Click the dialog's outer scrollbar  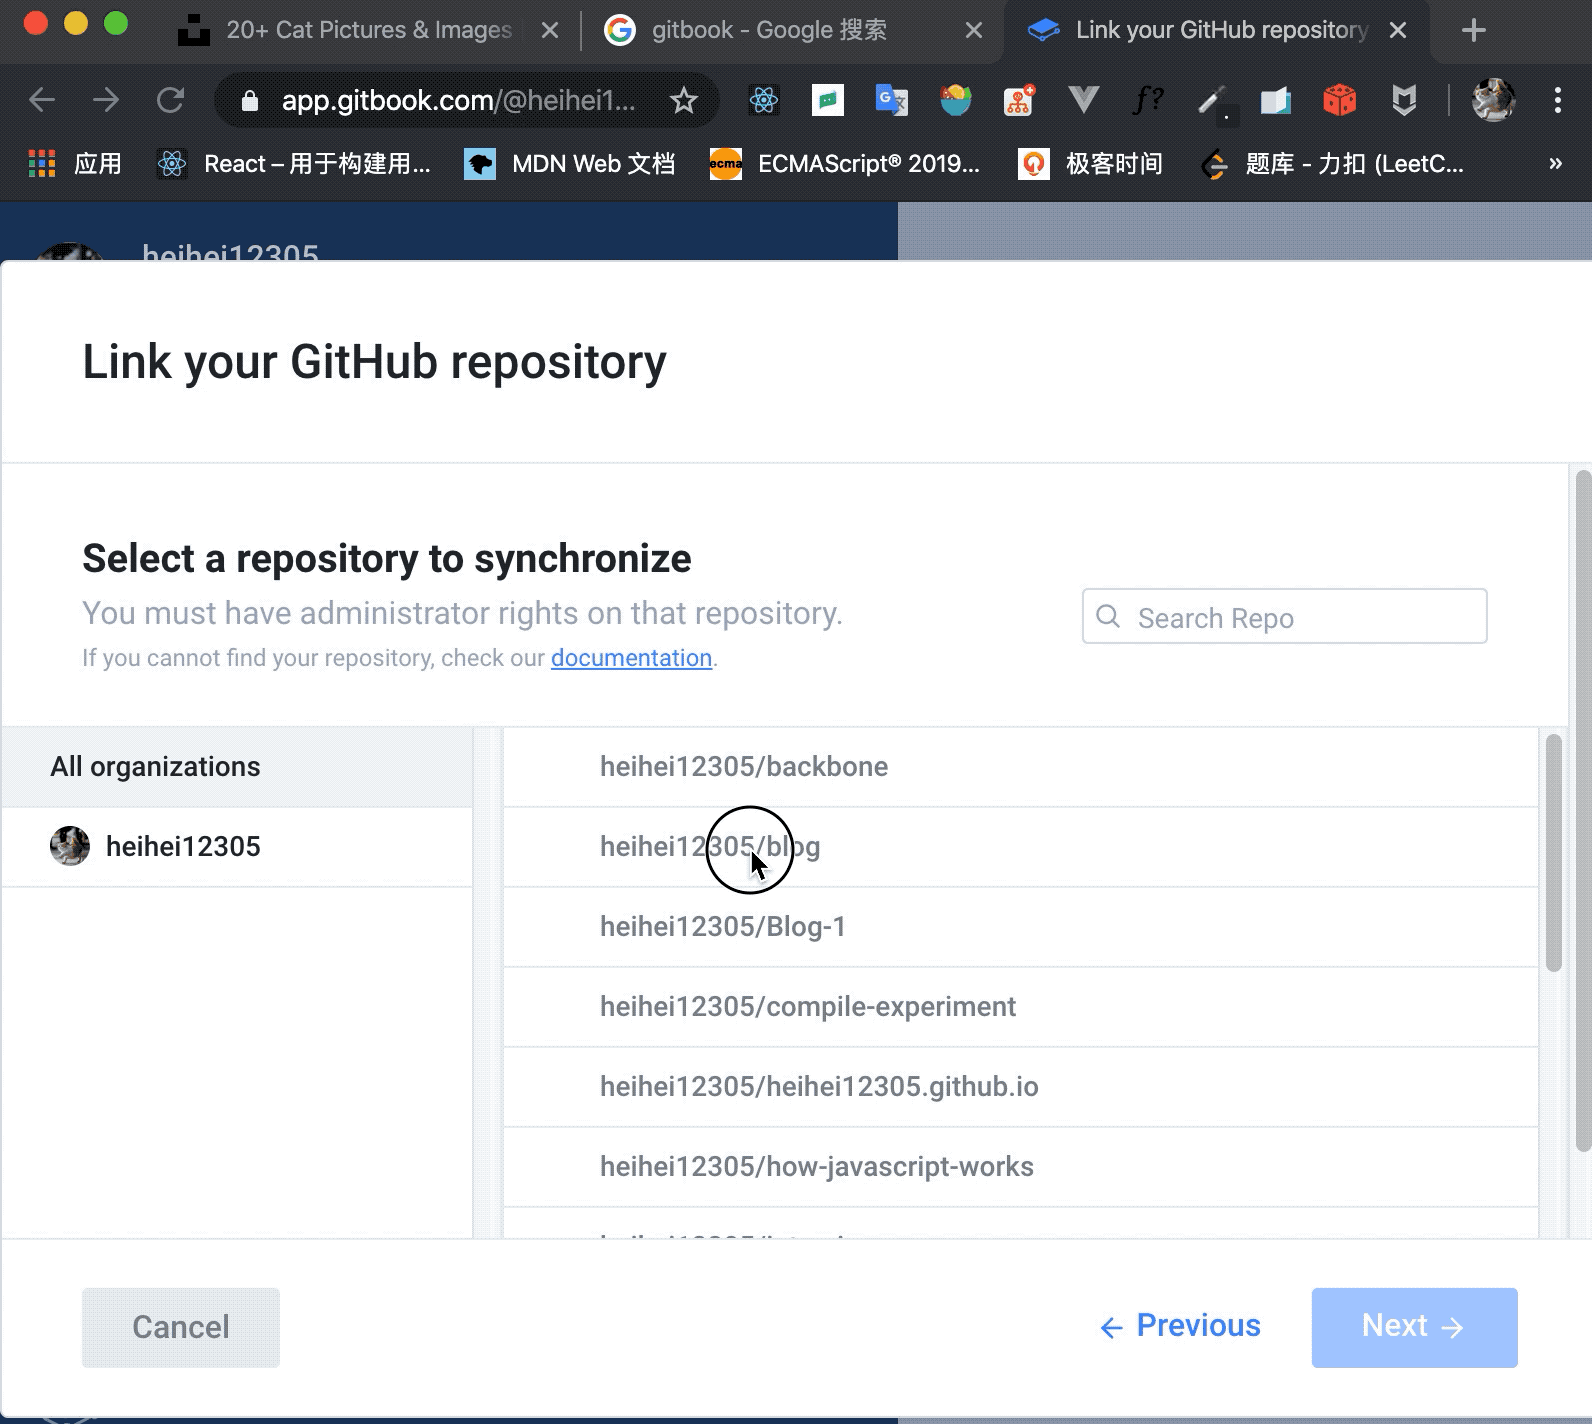(1583, 810)
